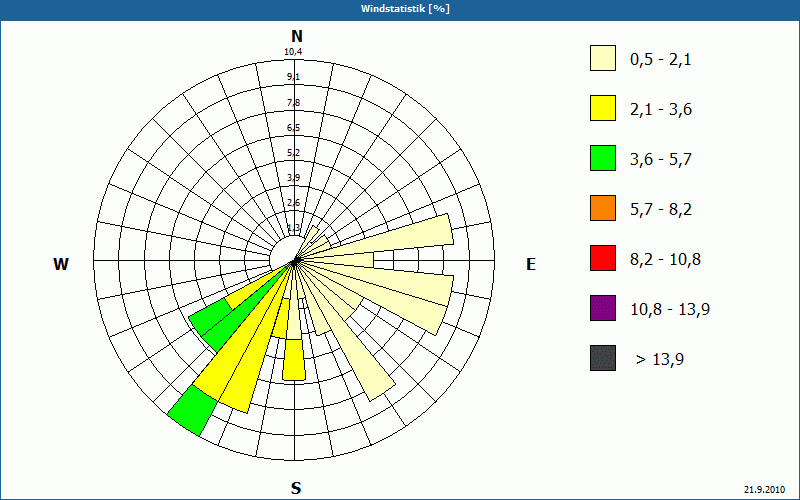Click the dark gray > 13,9 legend swatch
Viewport: 800px width, 500px height.
(x=603, y=358)
